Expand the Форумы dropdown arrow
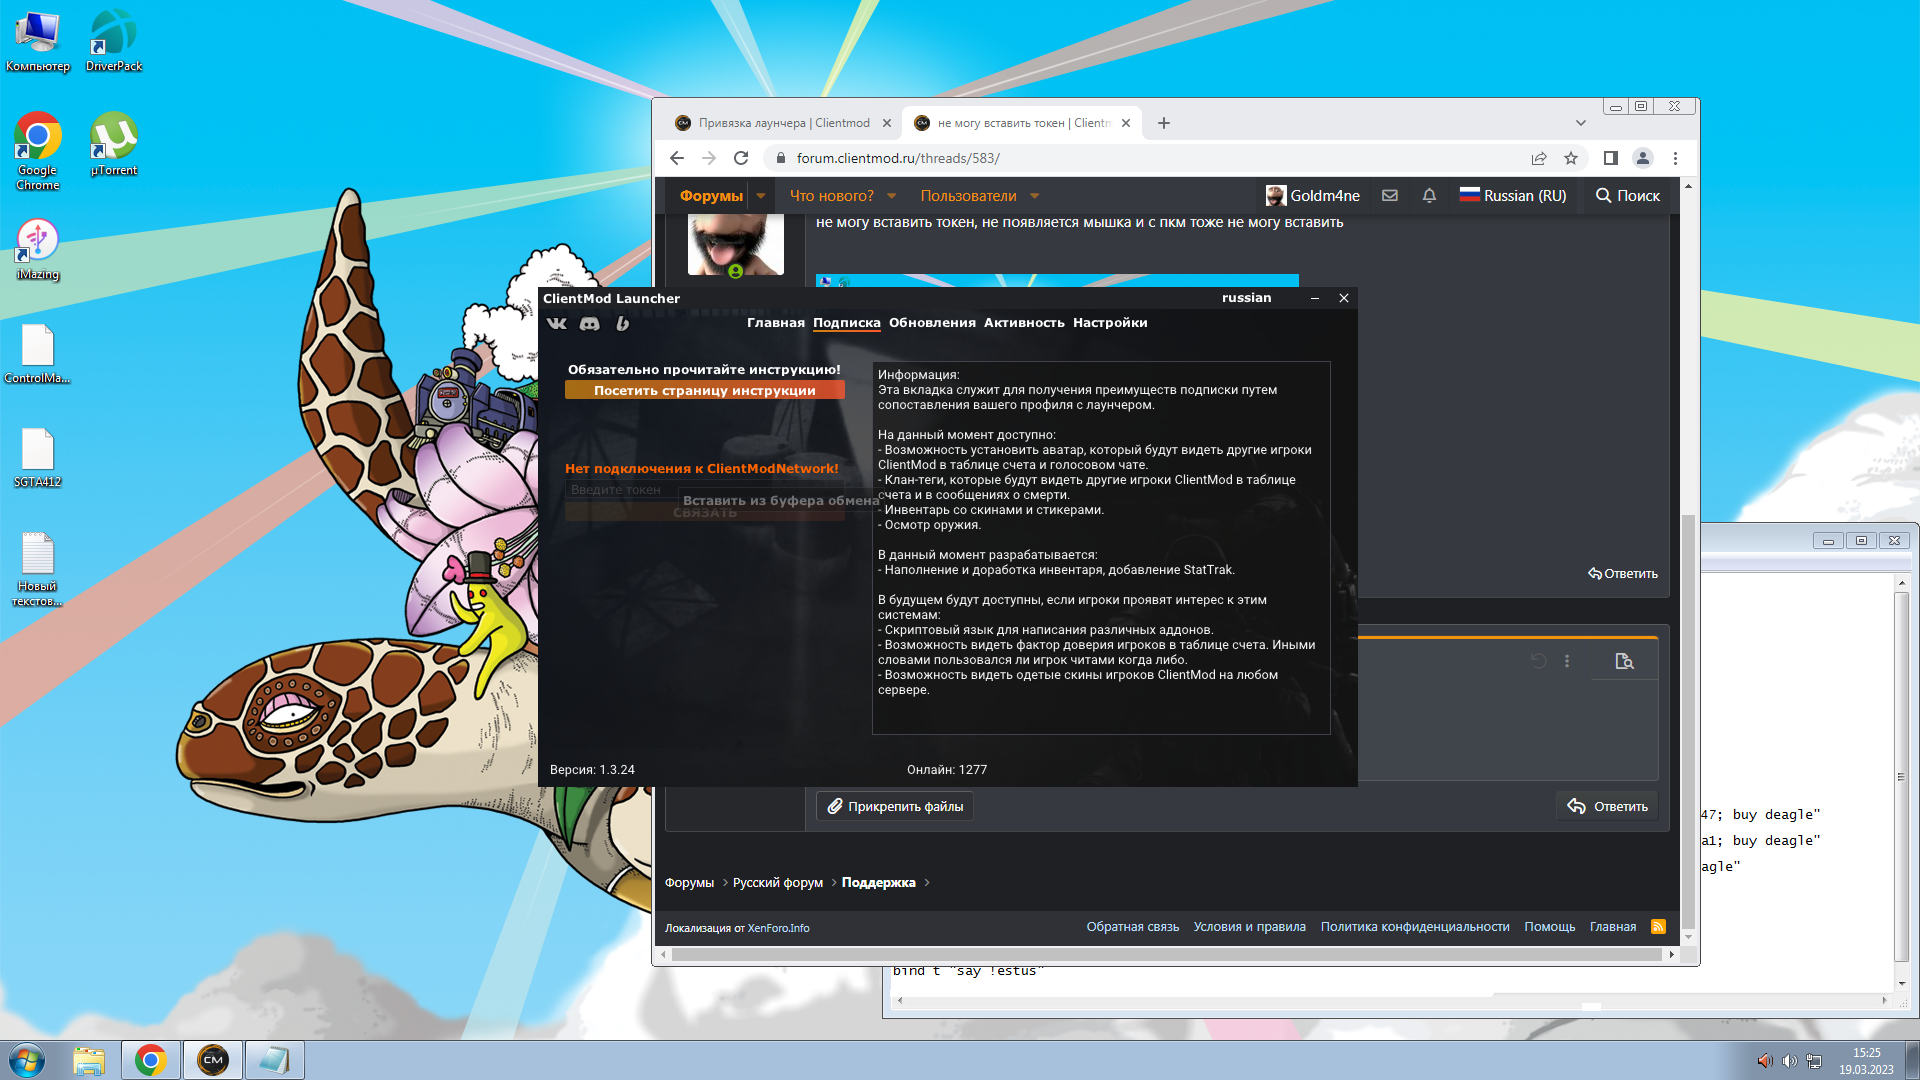 click(x=761, y=196)
